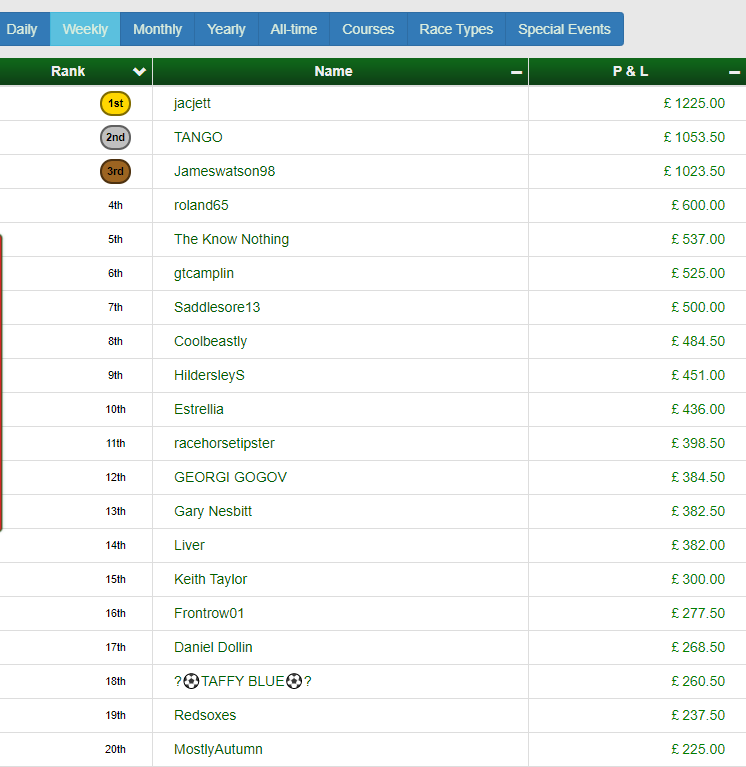Click the TAFFY BLUE name
This screenshot has width=746, height=767.
click(243, 681)
